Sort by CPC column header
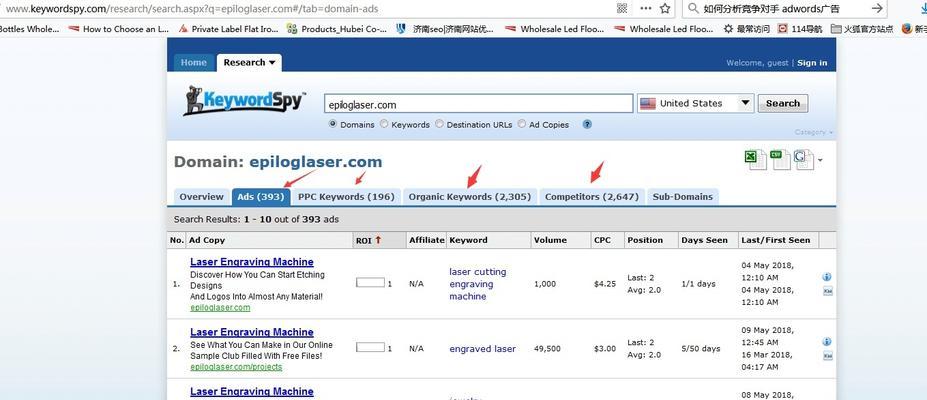 pyautogui.click(x=603, y=240)
